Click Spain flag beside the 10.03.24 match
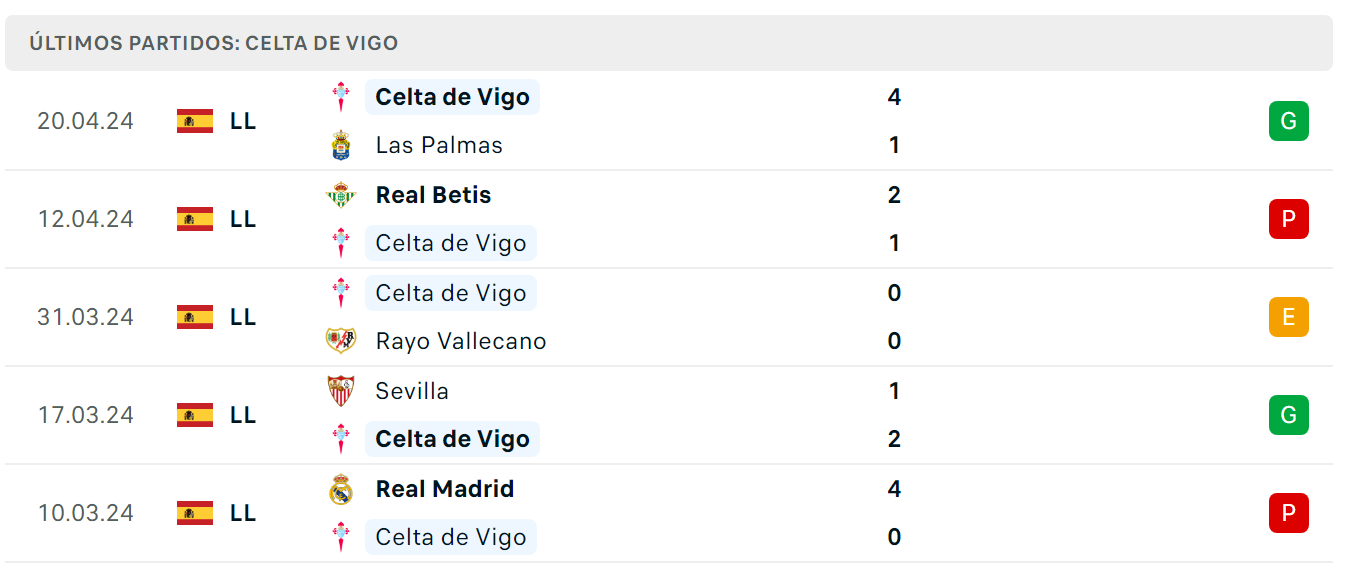This screenshot has width=1347, height=576. tap(195, 513)
